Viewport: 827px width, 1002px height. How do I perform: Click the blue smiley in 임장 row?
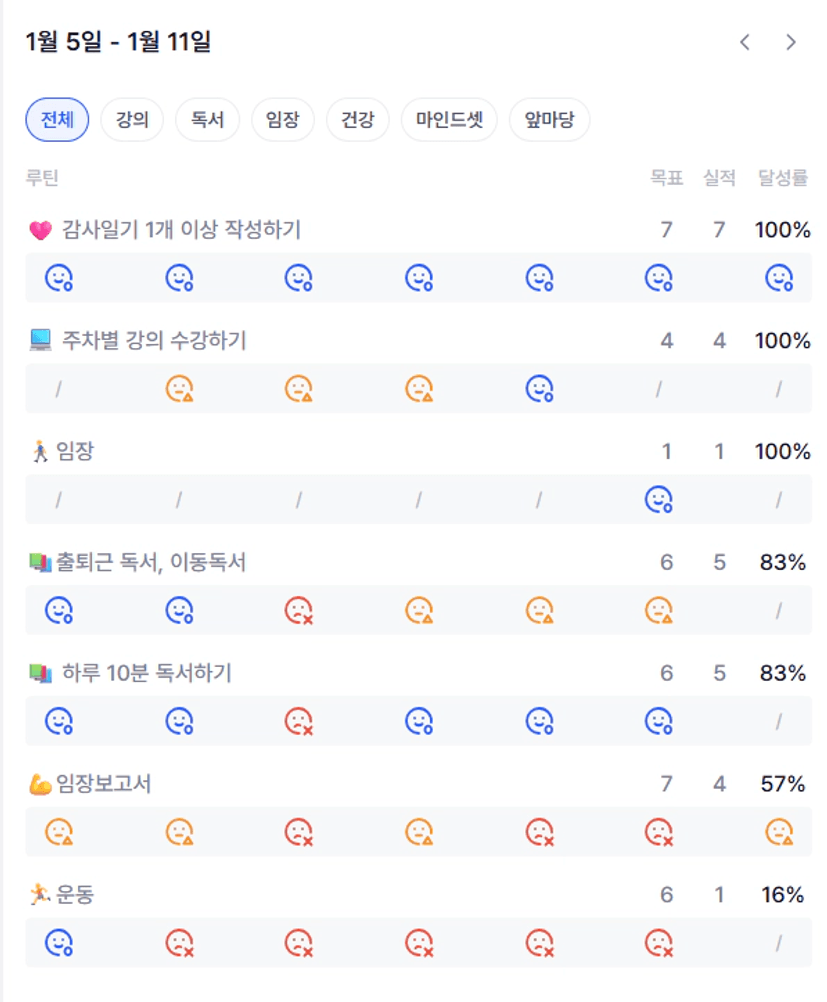point(659,499)
